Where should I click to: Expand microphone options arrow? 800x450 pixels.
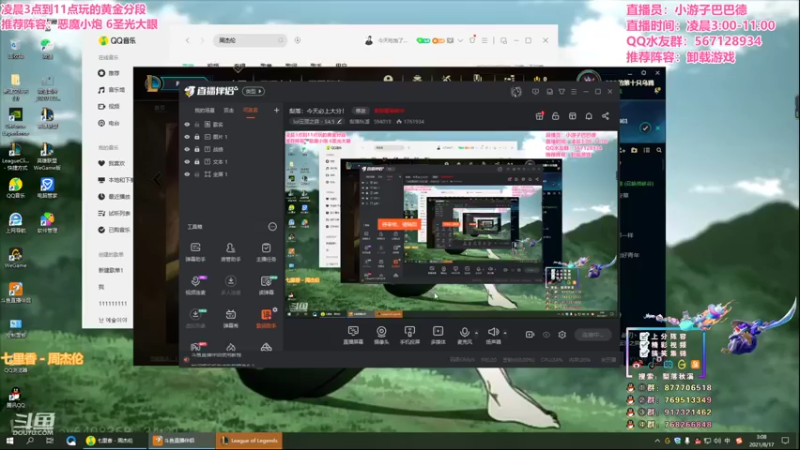[477, 333]
